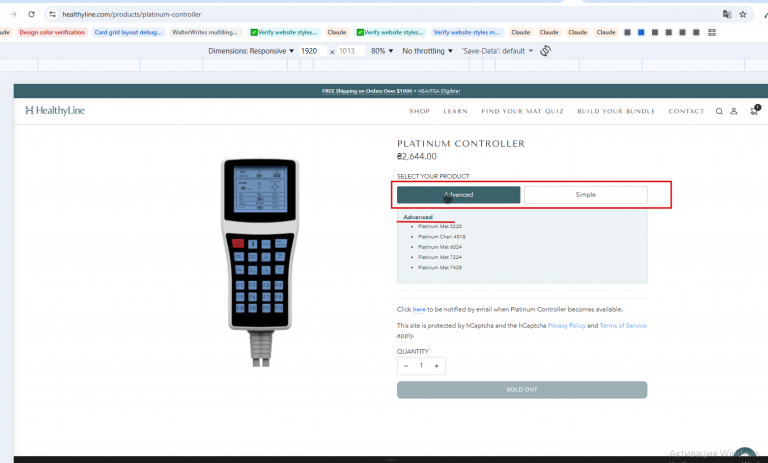
Task: Open the Contact page
Action: click(x=686, y=111)
